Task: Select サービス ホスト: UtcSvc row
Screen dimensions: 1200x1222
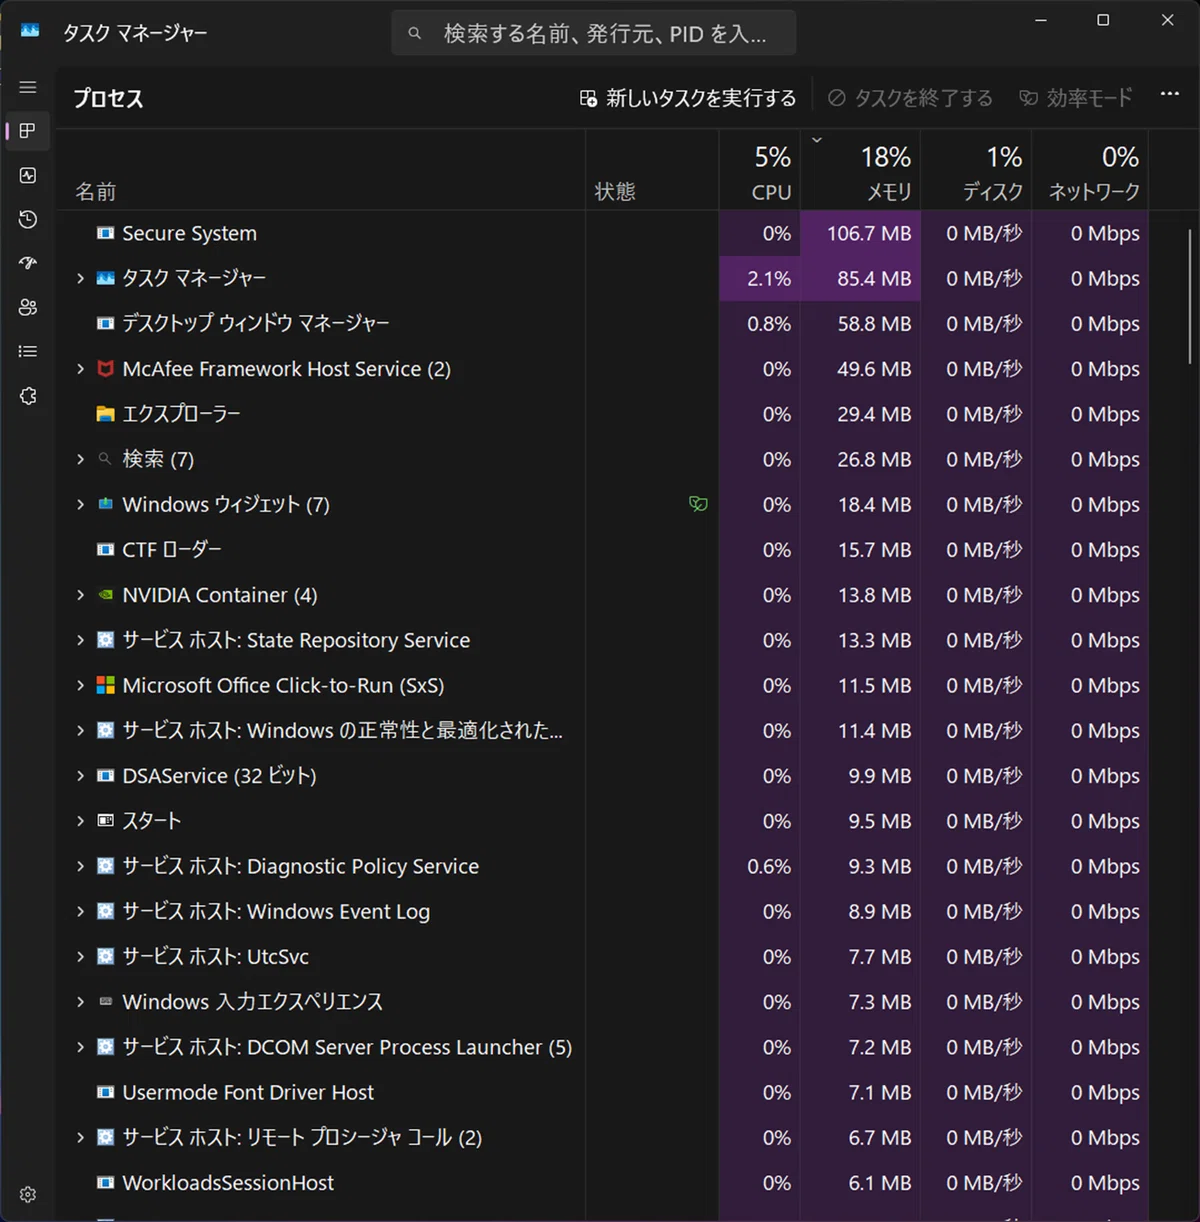Action: (602, 957)
